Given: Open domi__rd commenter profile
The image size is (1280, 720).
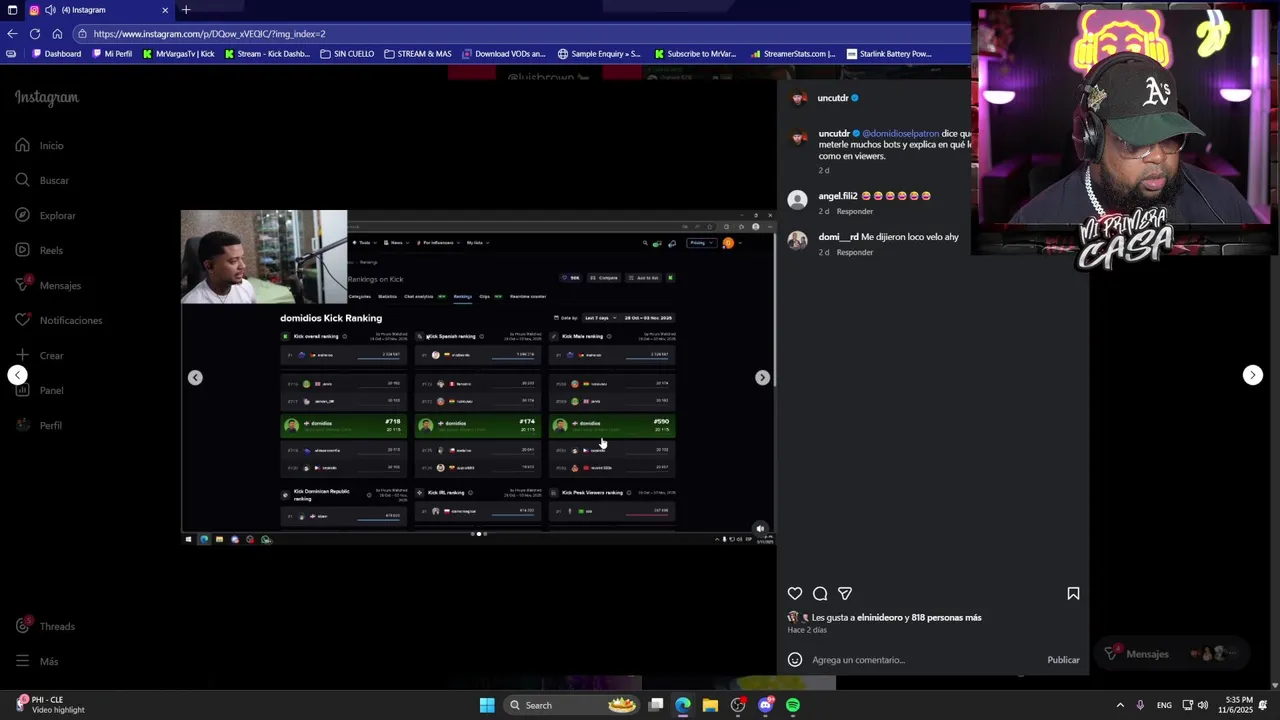Looking at the screenshot, I should click(x=838, y=237).
